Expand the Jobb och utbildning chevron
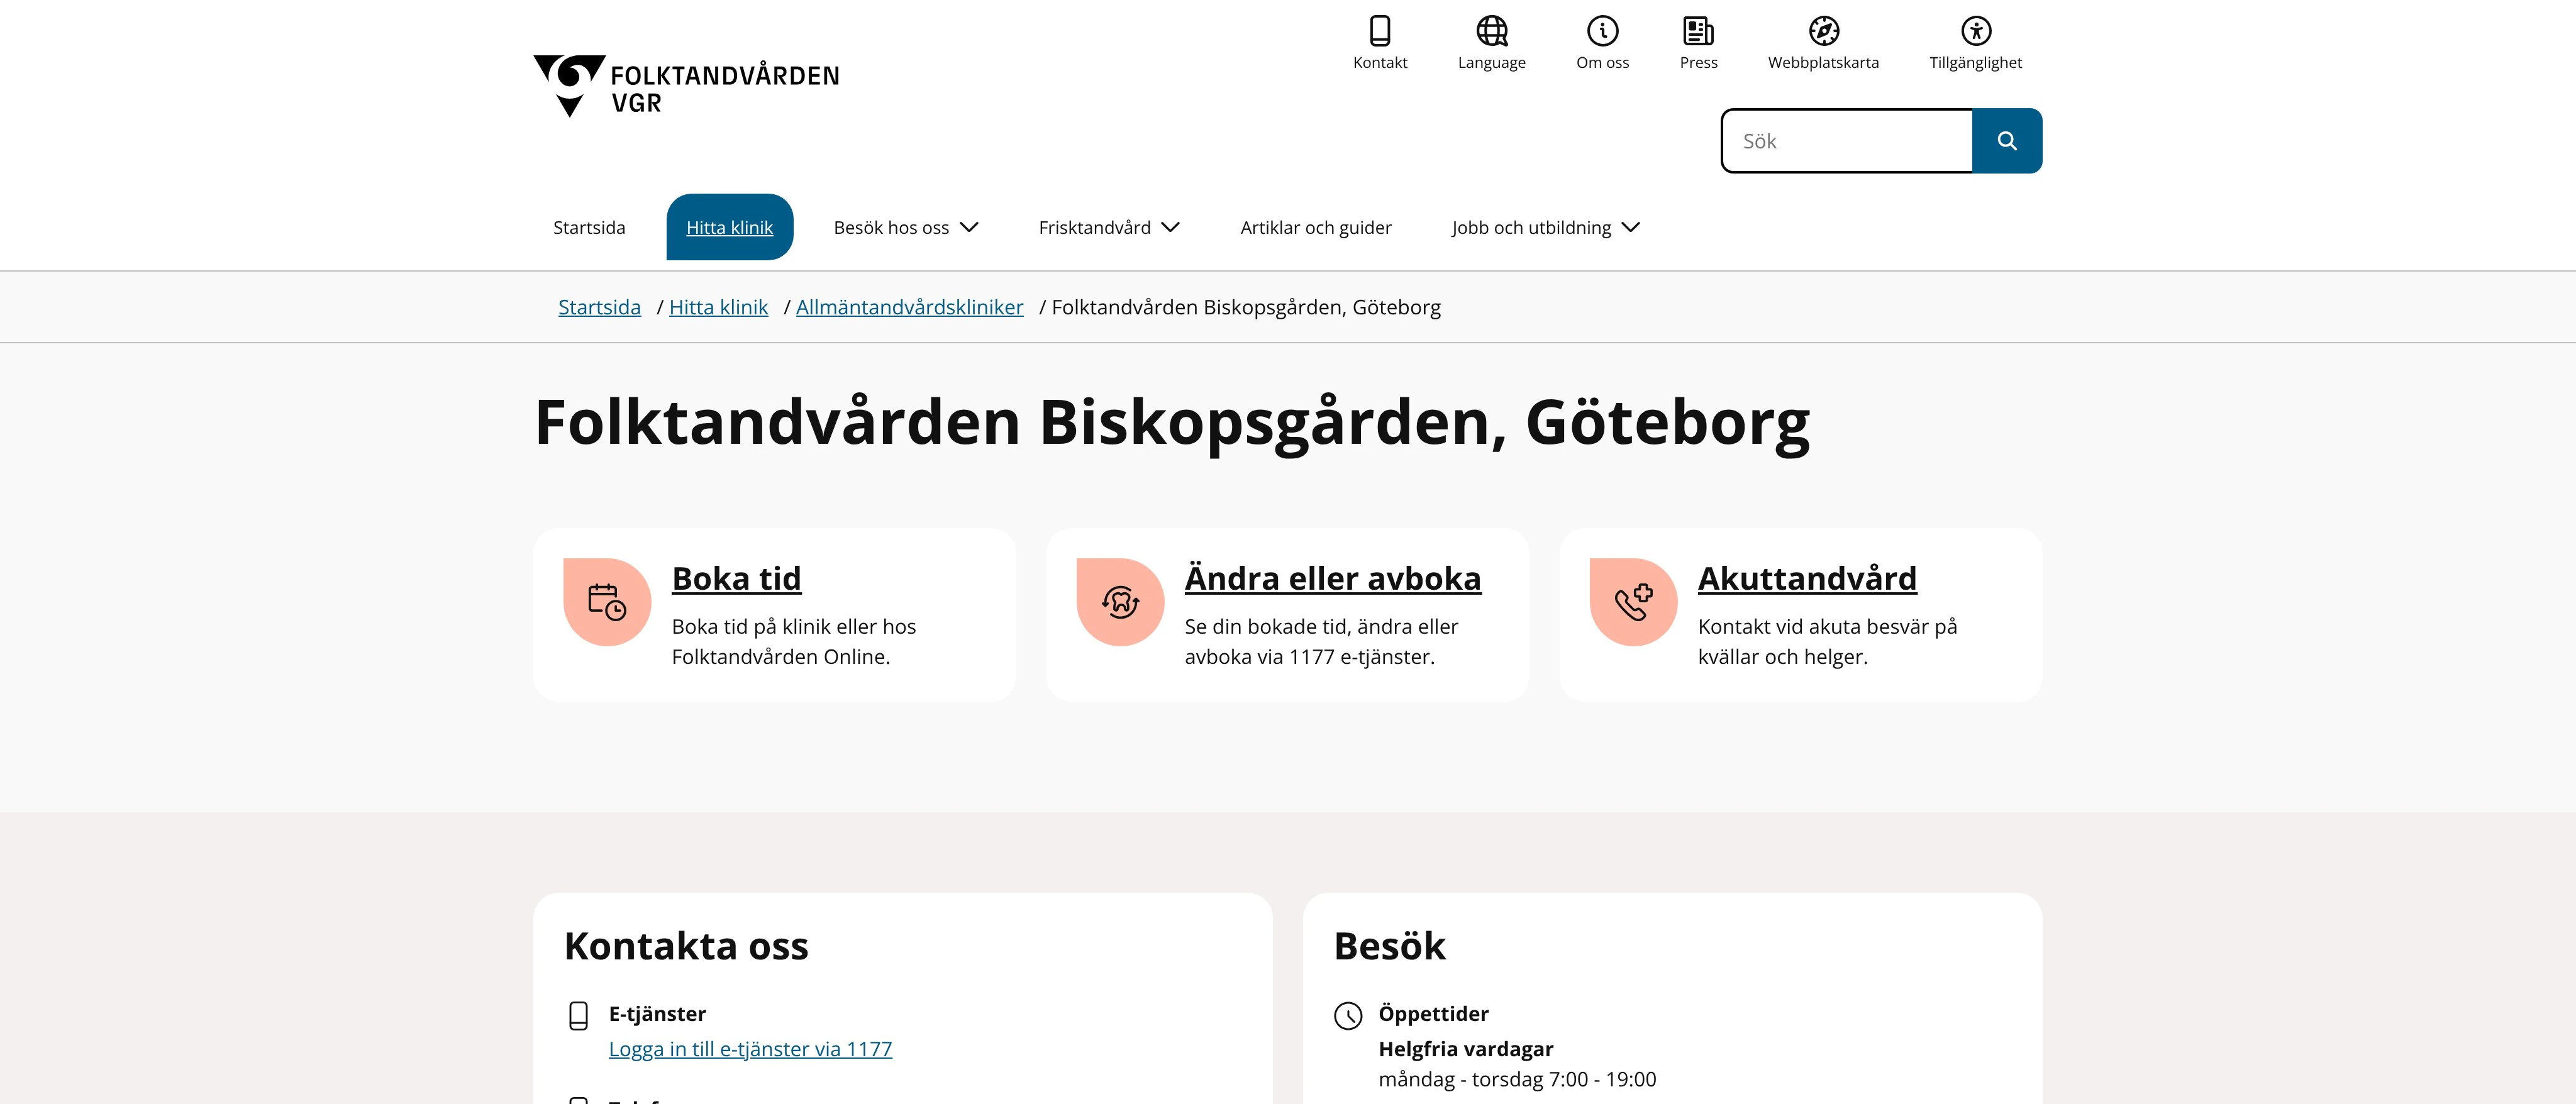Screen dimensions: 2576x1104 pyautogui.click(x=1631, y=228)
